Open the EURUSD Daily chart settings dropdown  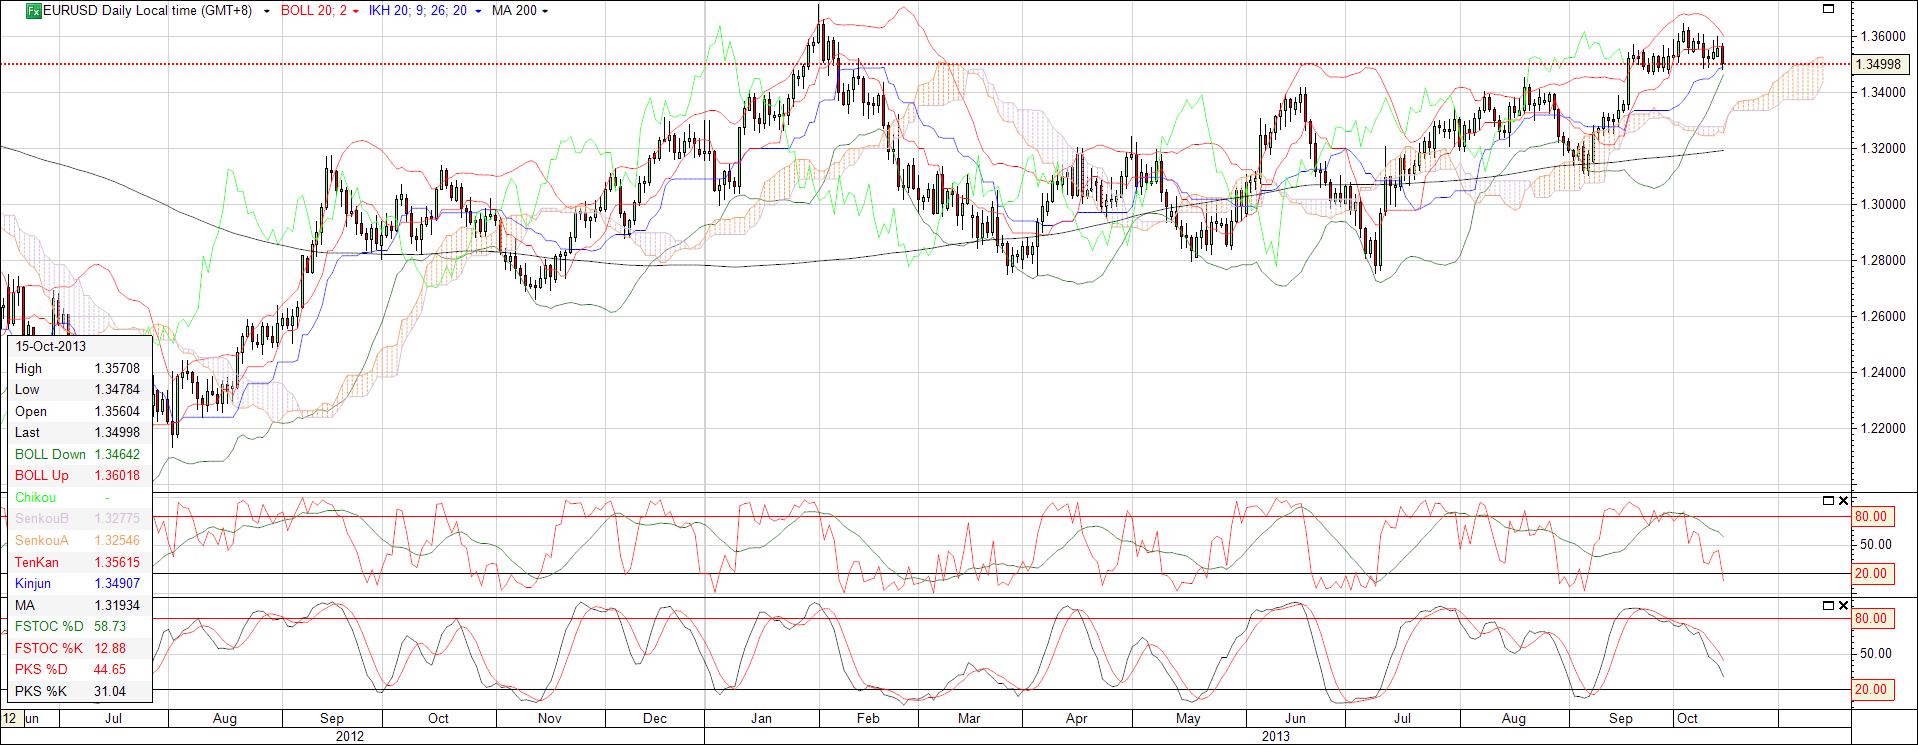tap(266, 11)
